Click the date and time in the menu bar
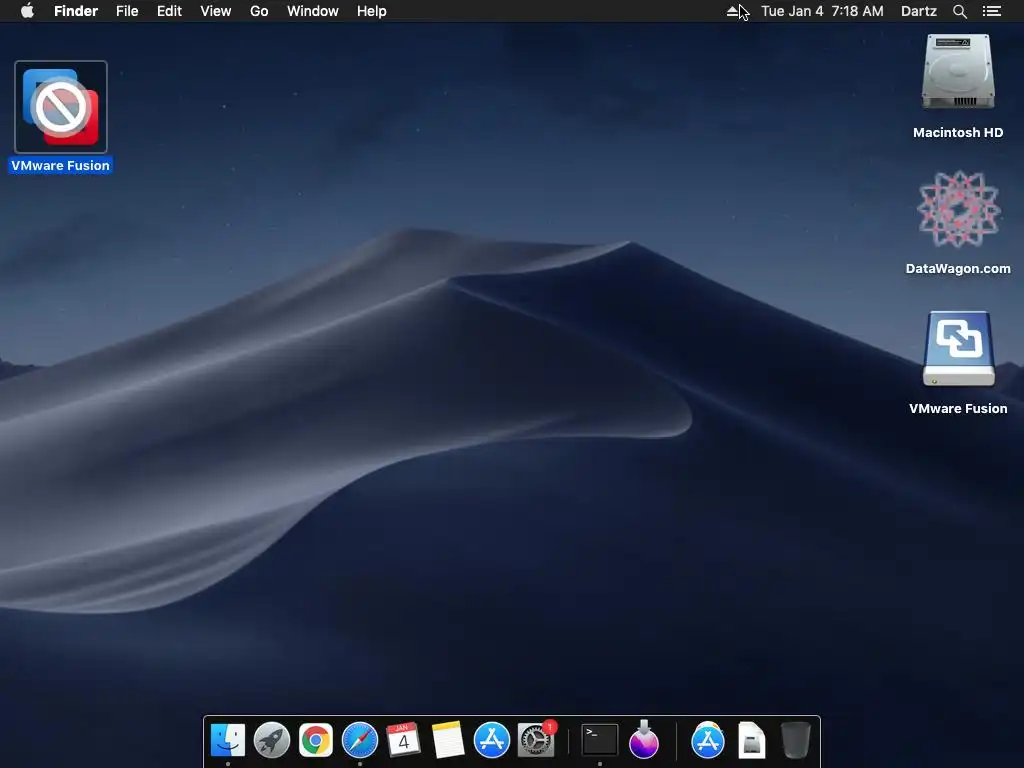Viewport: 1024px width, 768px height. coord(822,11)
